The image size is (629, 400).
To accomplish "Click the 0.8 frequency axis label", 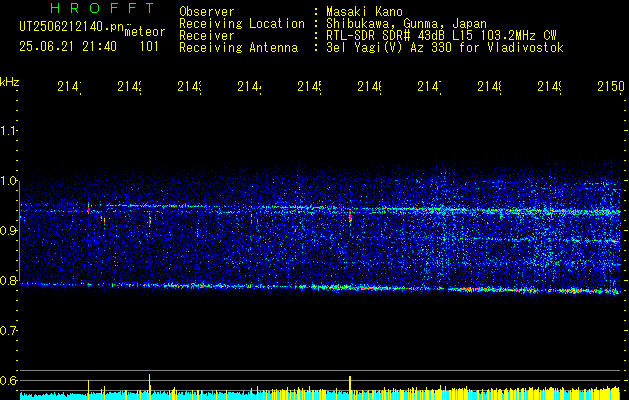I will coord(9,280).
